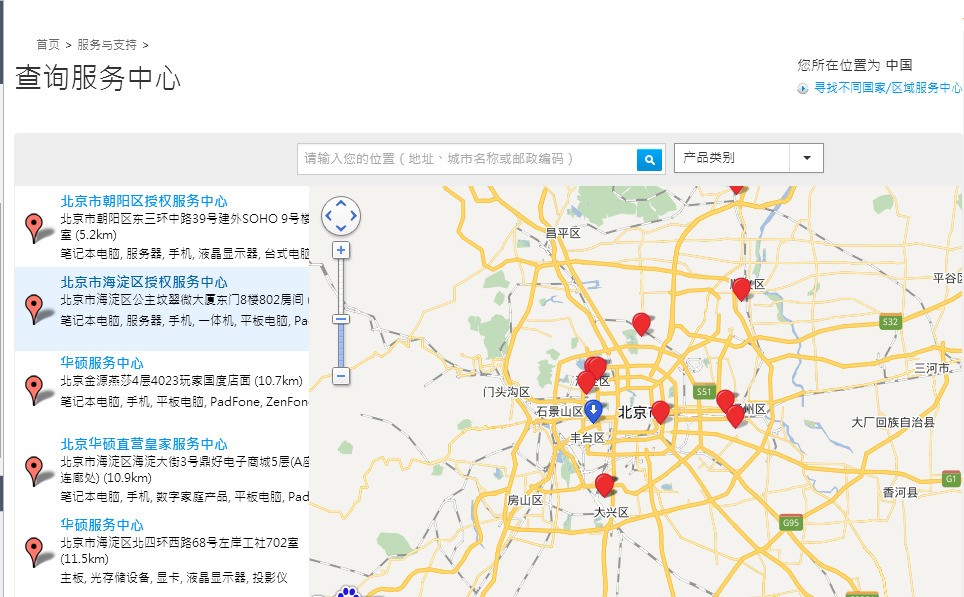Click the map zoom slider handle

(x=341, y=319)
